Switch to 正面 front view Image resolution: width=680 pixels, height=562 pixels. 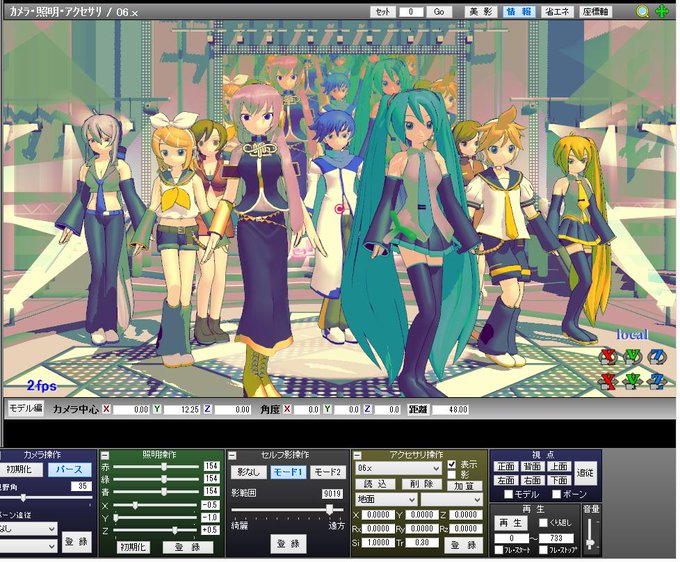point(506,467)
